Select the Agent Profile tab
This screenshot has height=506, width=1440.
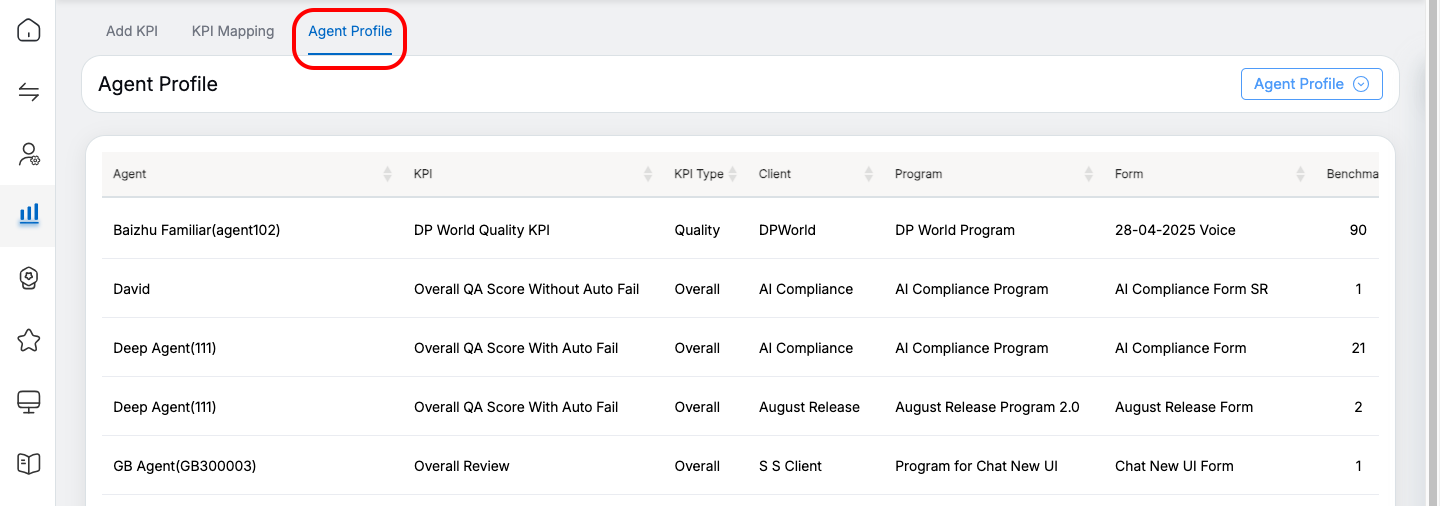pos(350,31)
